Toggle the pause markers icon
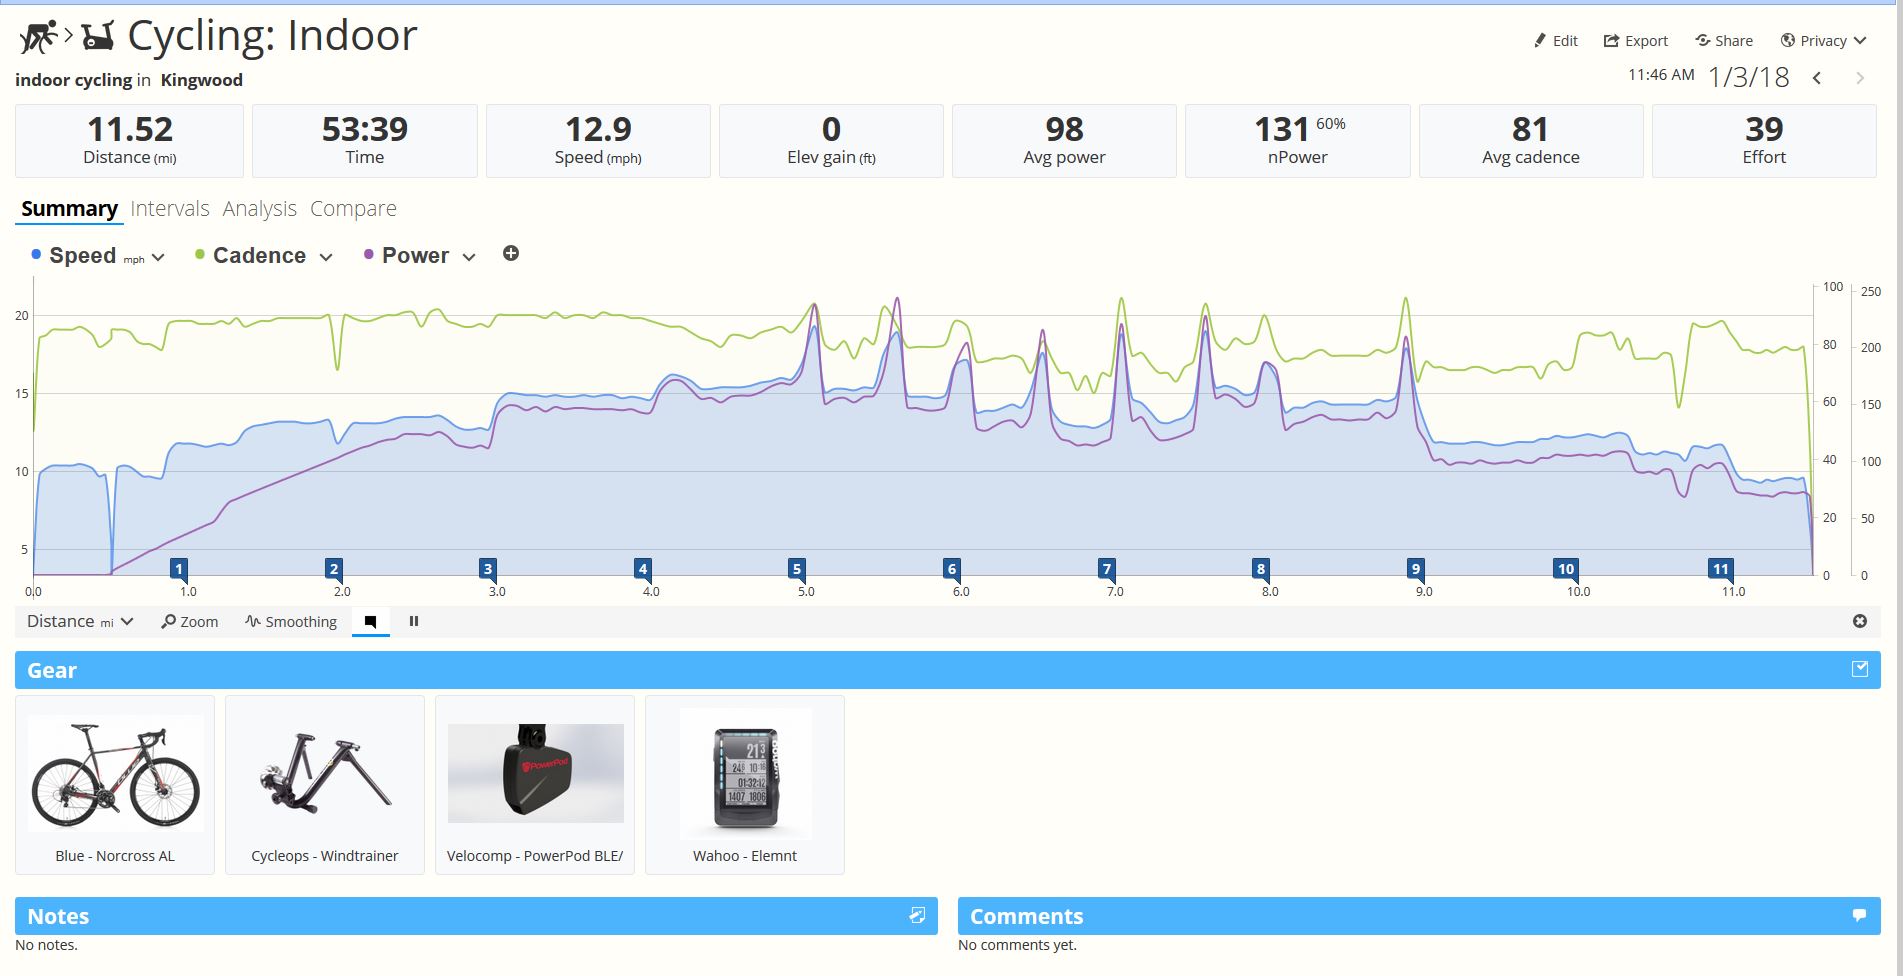 pyautogui.click(x=414, y=622)
